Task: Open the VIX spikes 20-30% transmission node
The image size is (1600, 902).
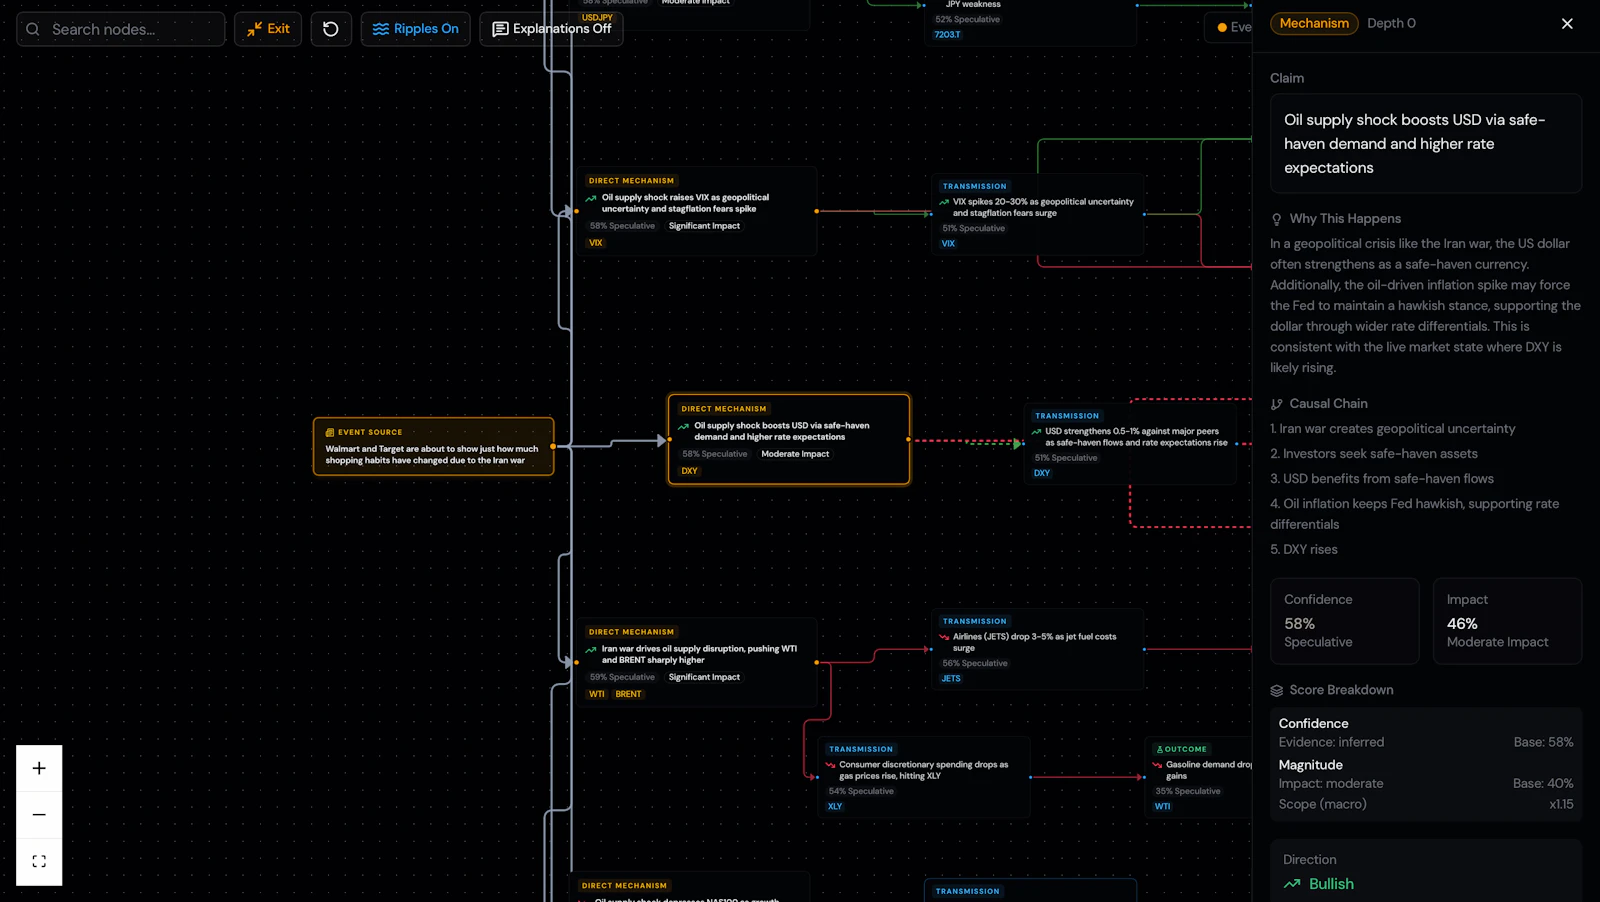Action: (x=1036, y=213)
